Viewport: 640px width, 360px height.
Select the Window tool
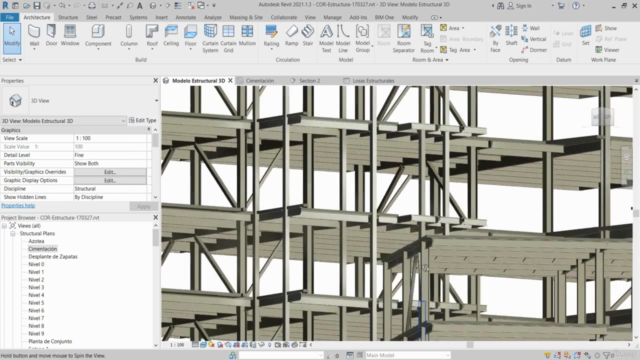[x=70, y=36]
